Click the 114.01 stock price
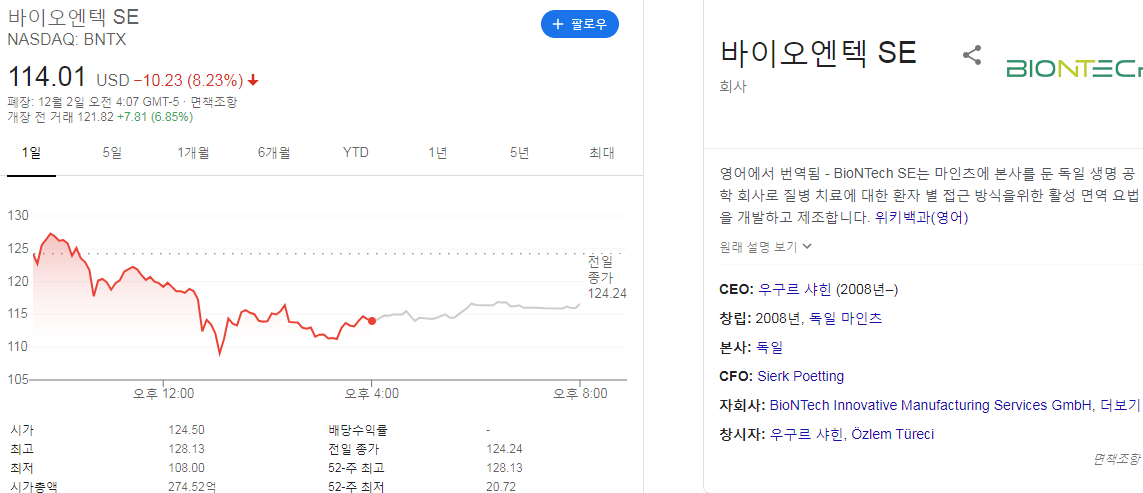The height and width of the screenshot is (493, 1143). 47,77
